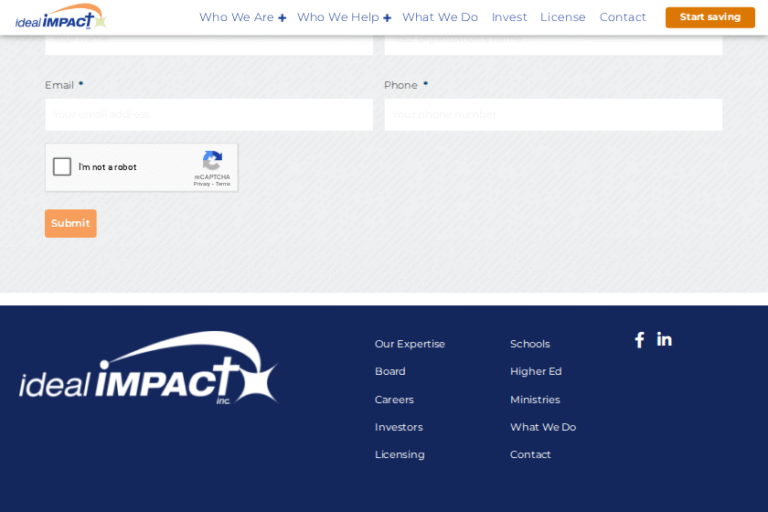Open Facebook page via footer icon
Image resolution: width=768 pixels, height=512 pixels.
click(x=639, y=340)
